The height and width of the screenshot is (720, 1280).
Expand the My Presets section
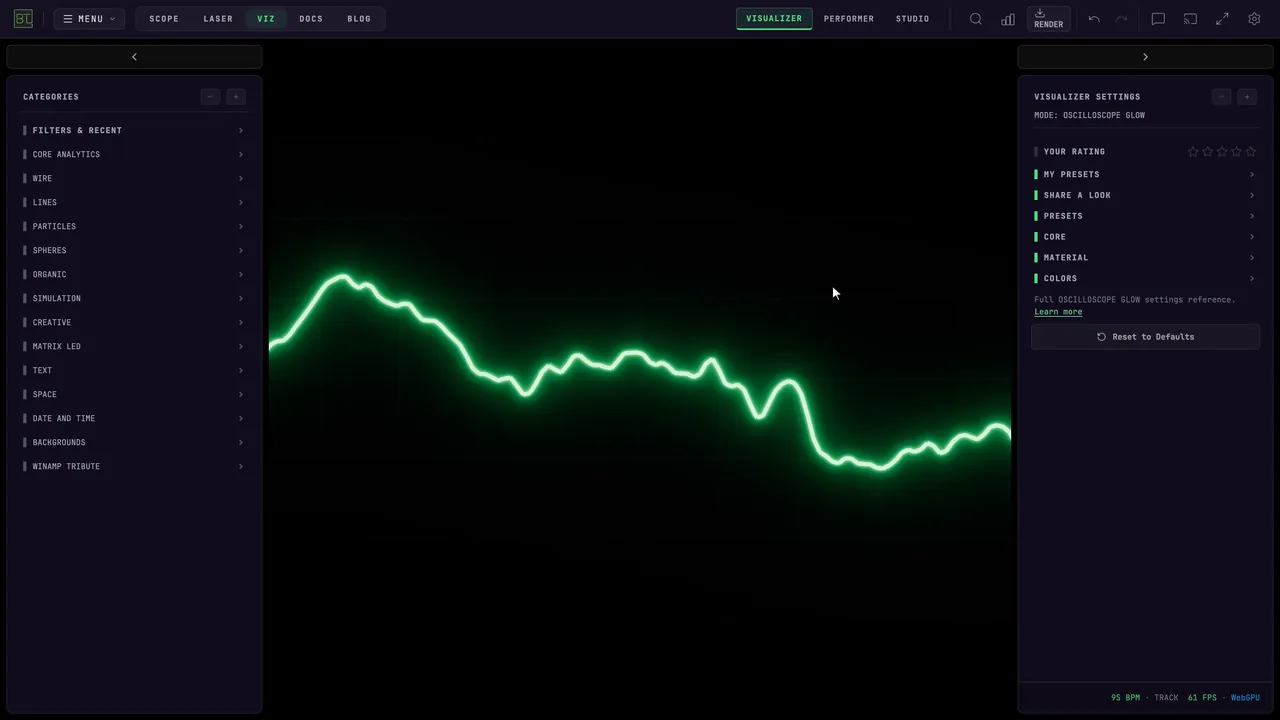click(1145, 174)
